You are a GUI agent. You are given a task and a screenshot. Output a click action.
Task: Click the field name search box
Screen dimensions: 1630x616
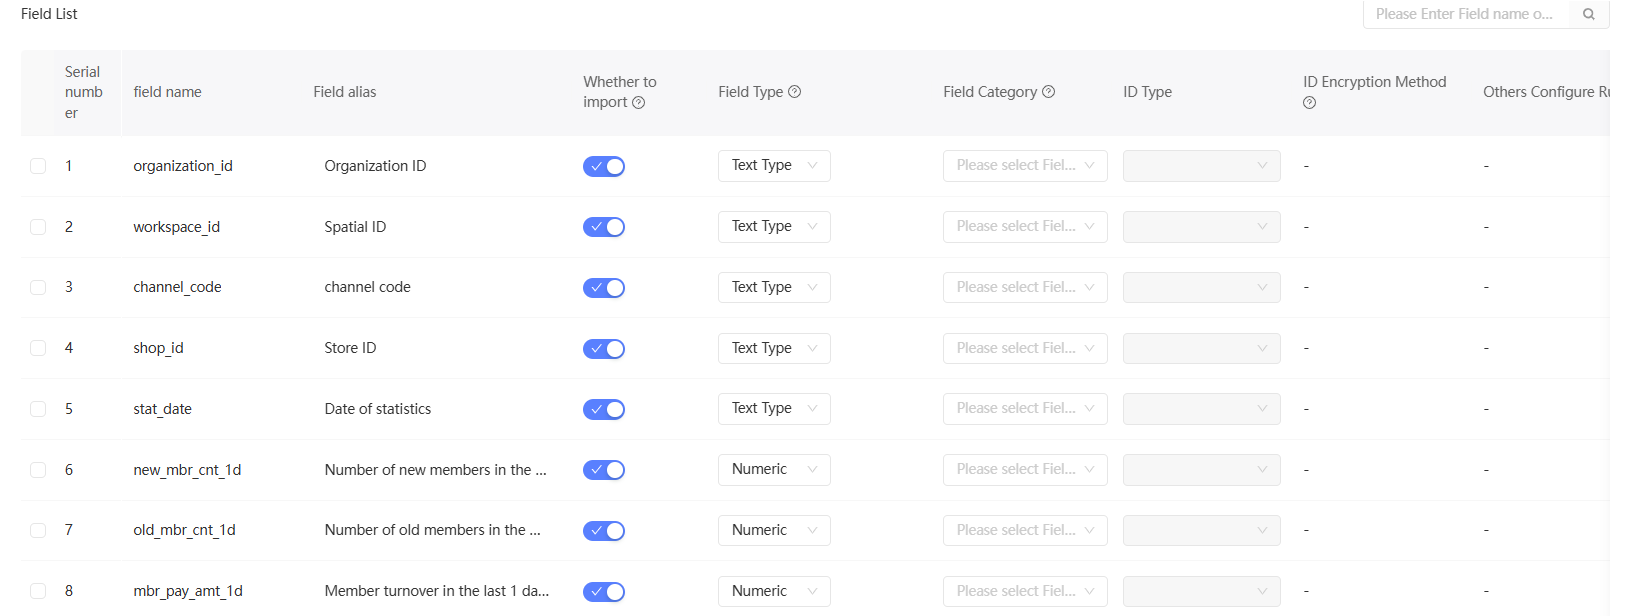point(1464,14)
